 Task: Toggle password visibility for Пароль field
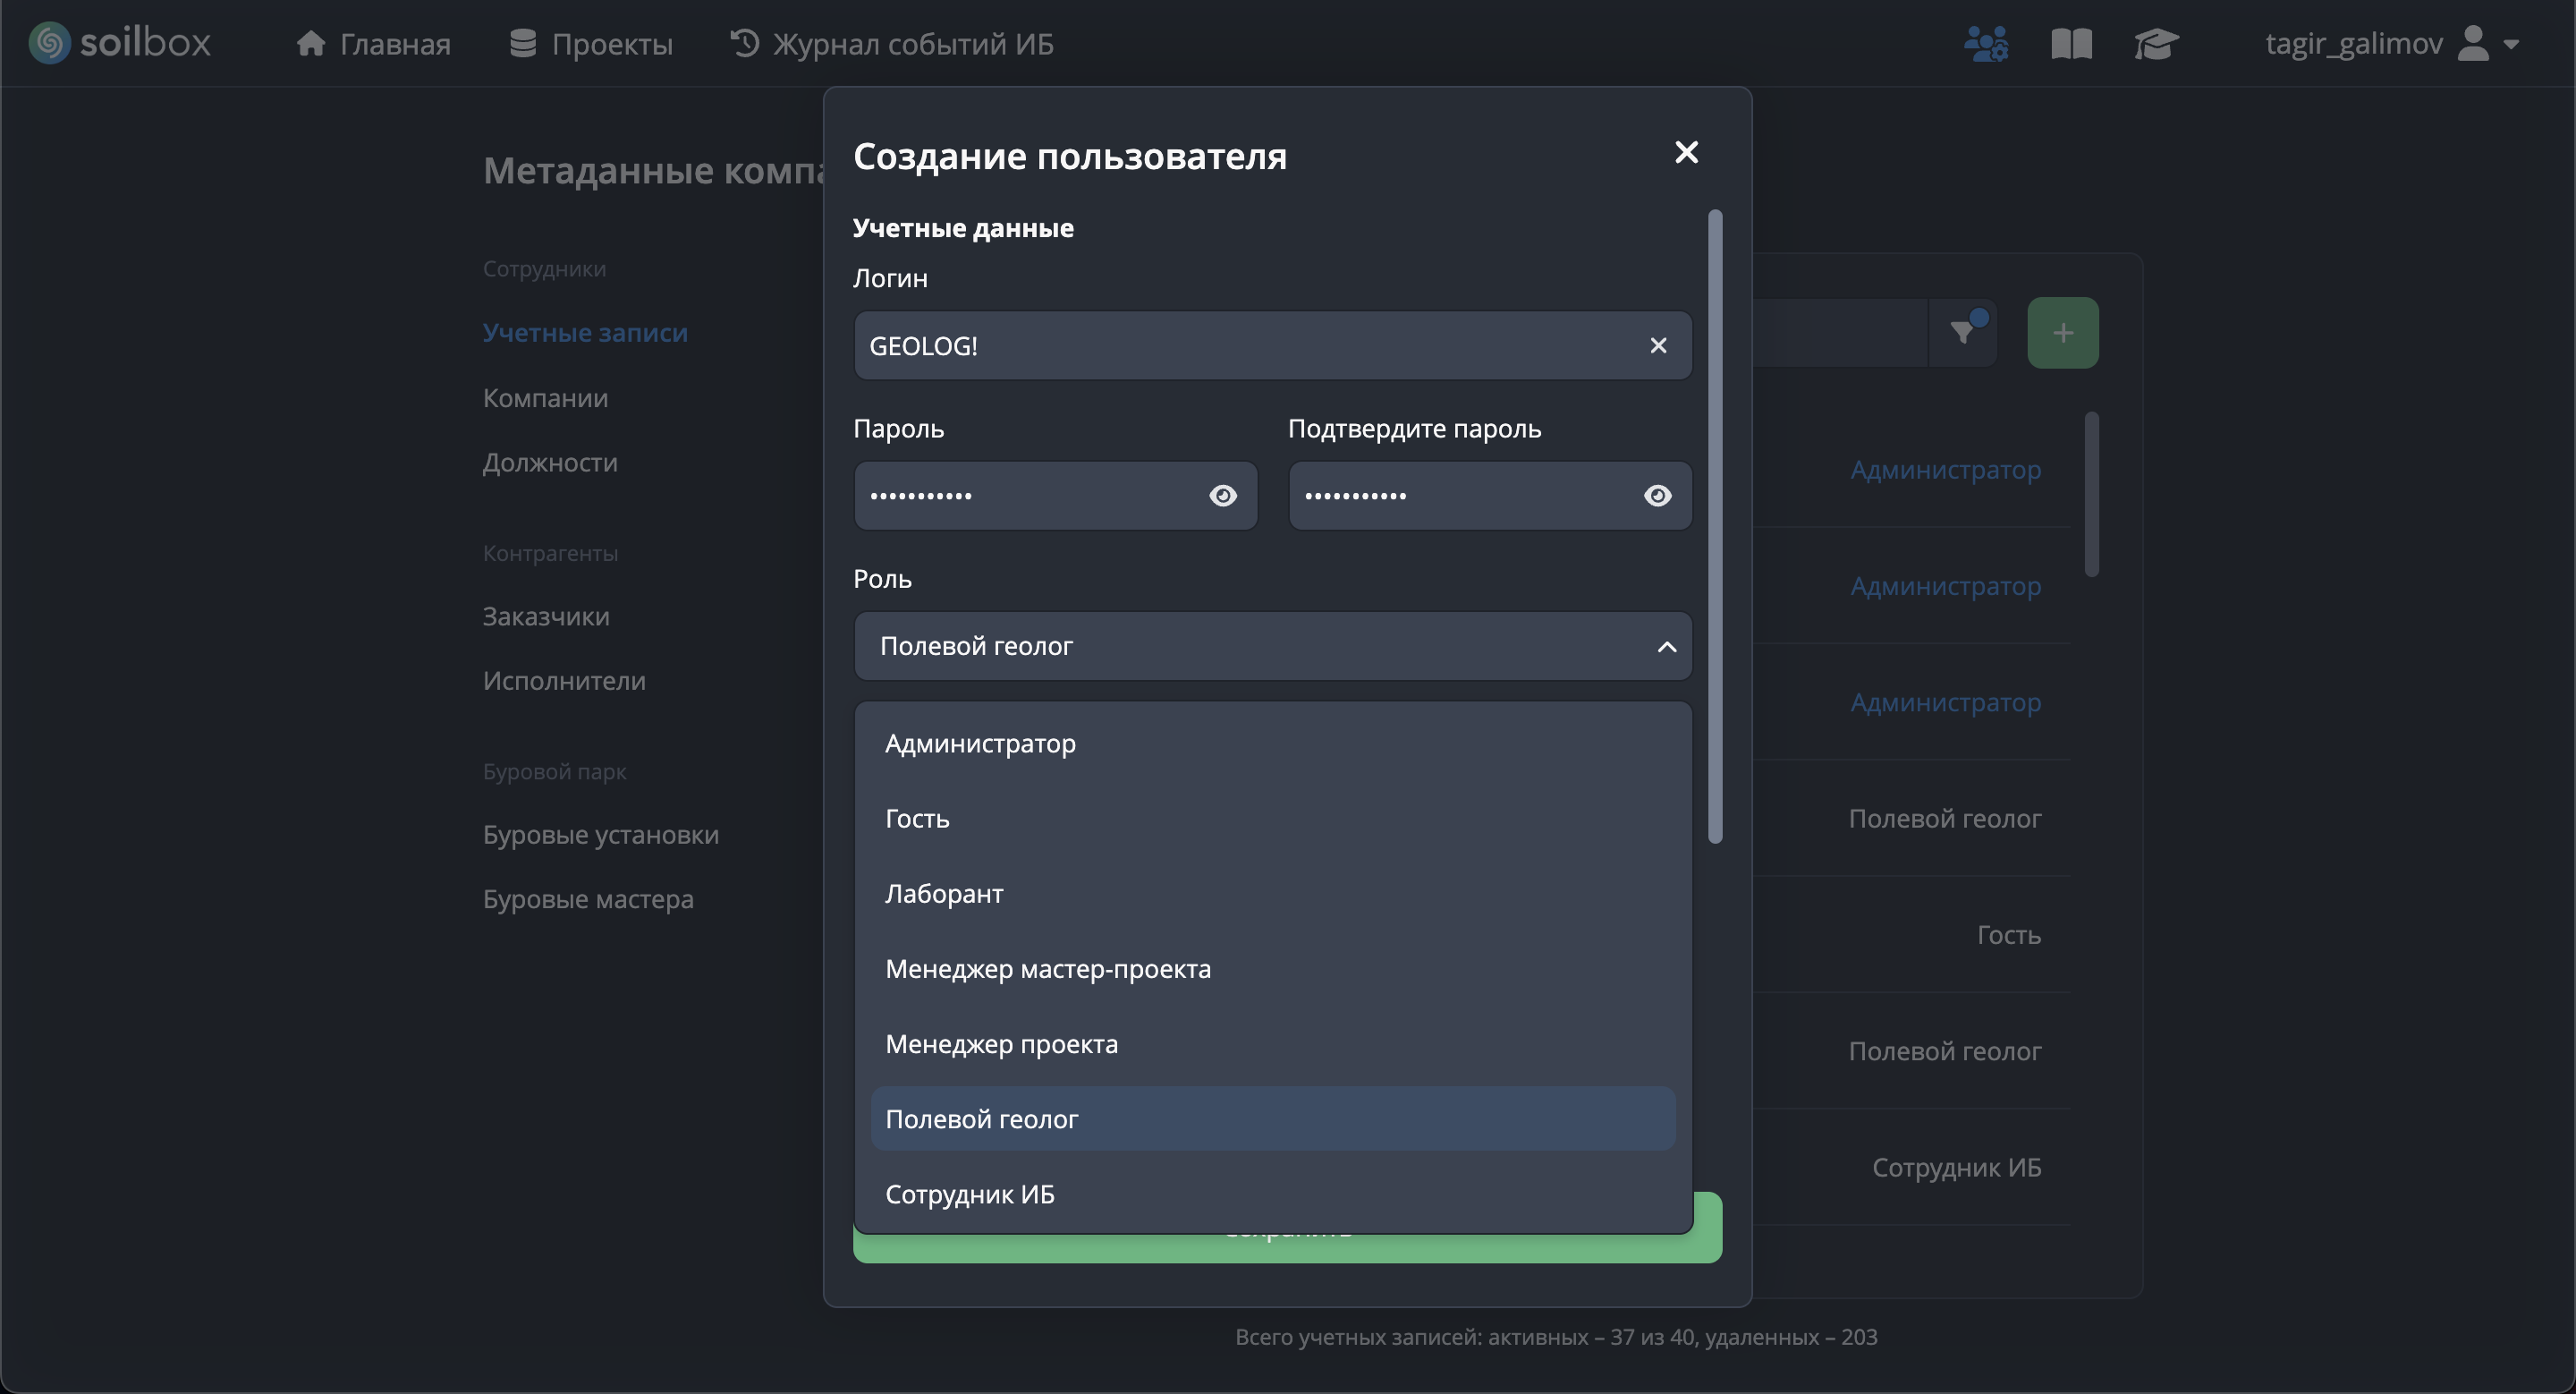1222,495
